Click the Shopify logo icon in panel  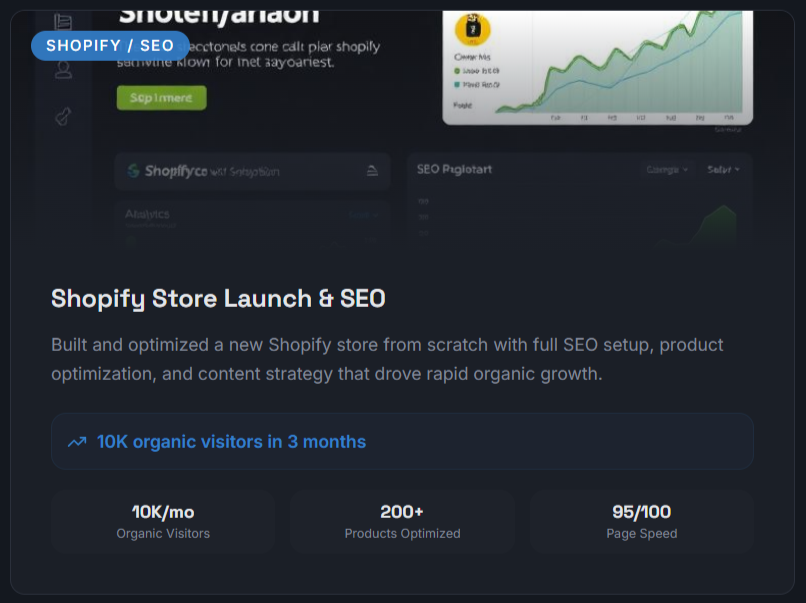133,171
